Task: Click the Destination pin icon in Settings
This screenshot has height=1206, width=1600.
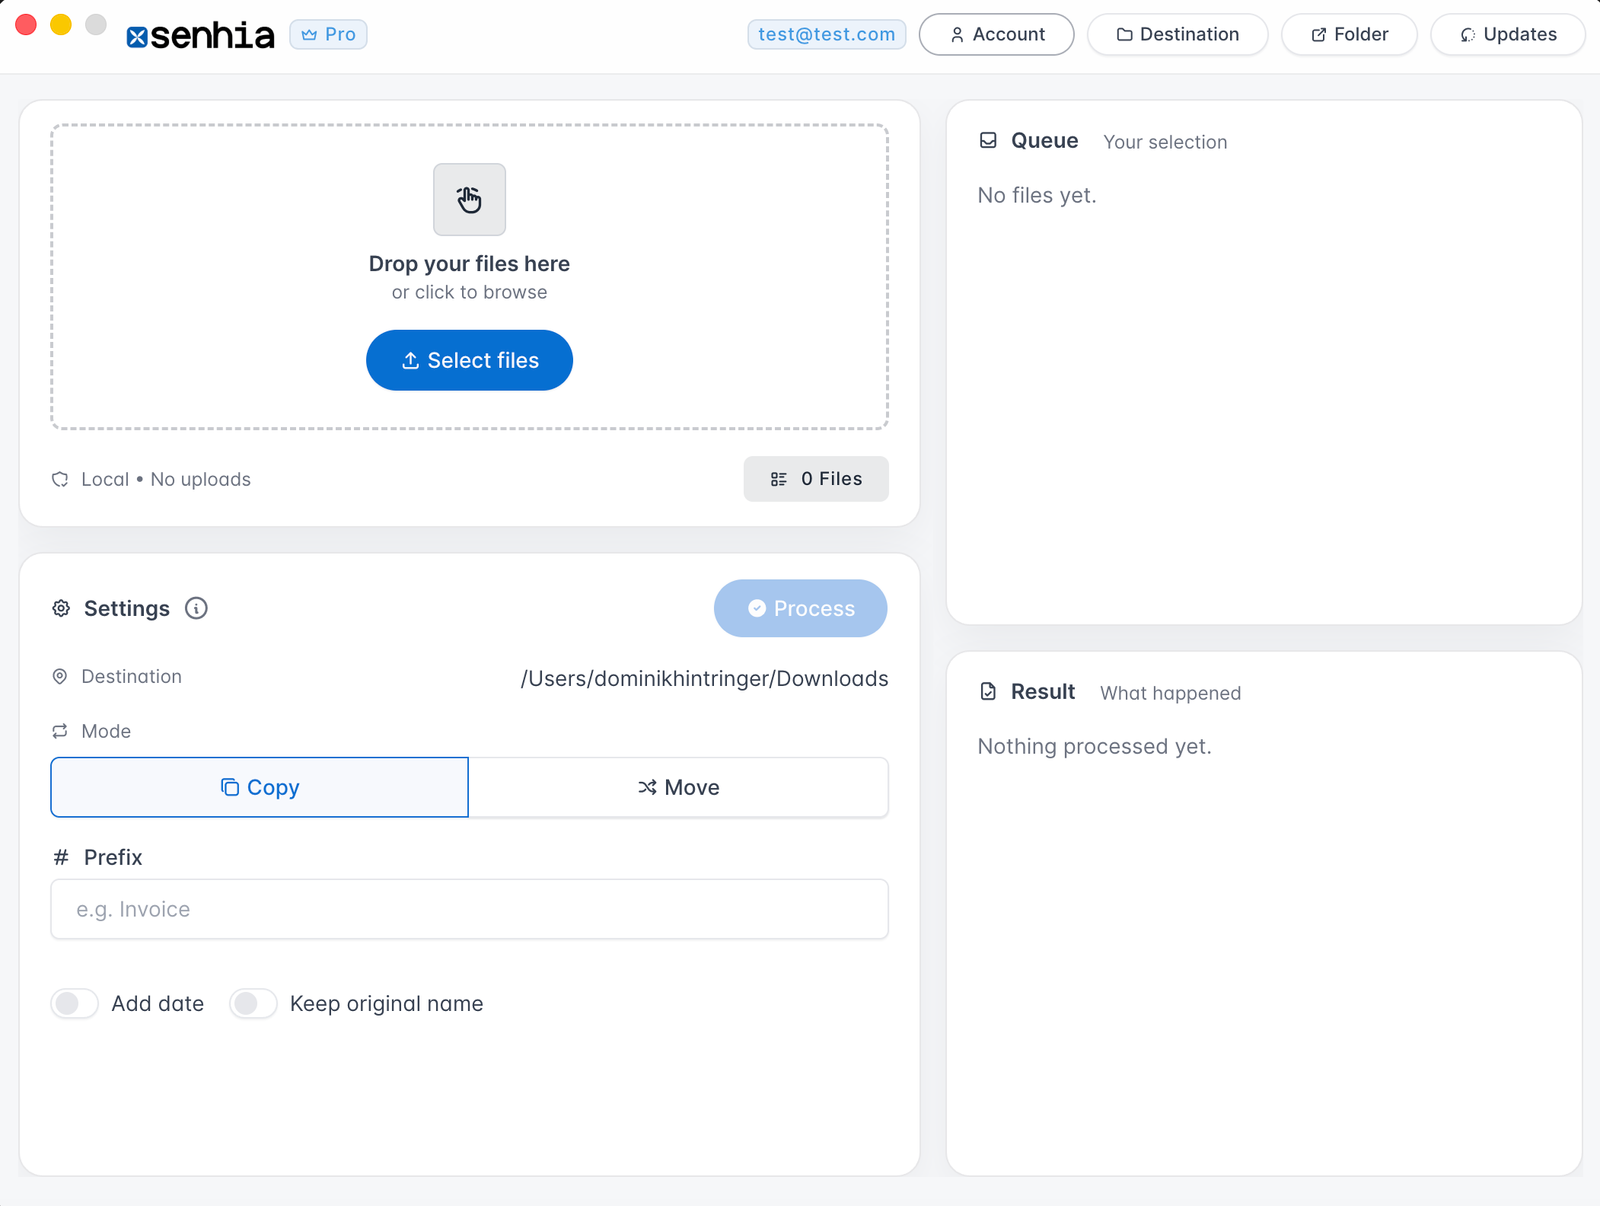Action: pos(60,677)
